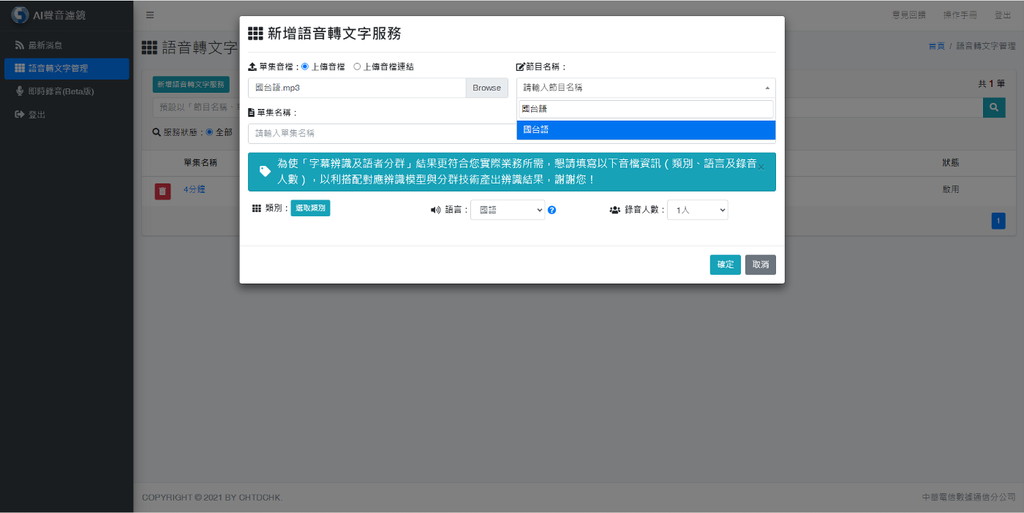The width and height of the screenshot is (1024, 513).
Task: Dismiss the teal info banner with X
Action: (761, 167)
